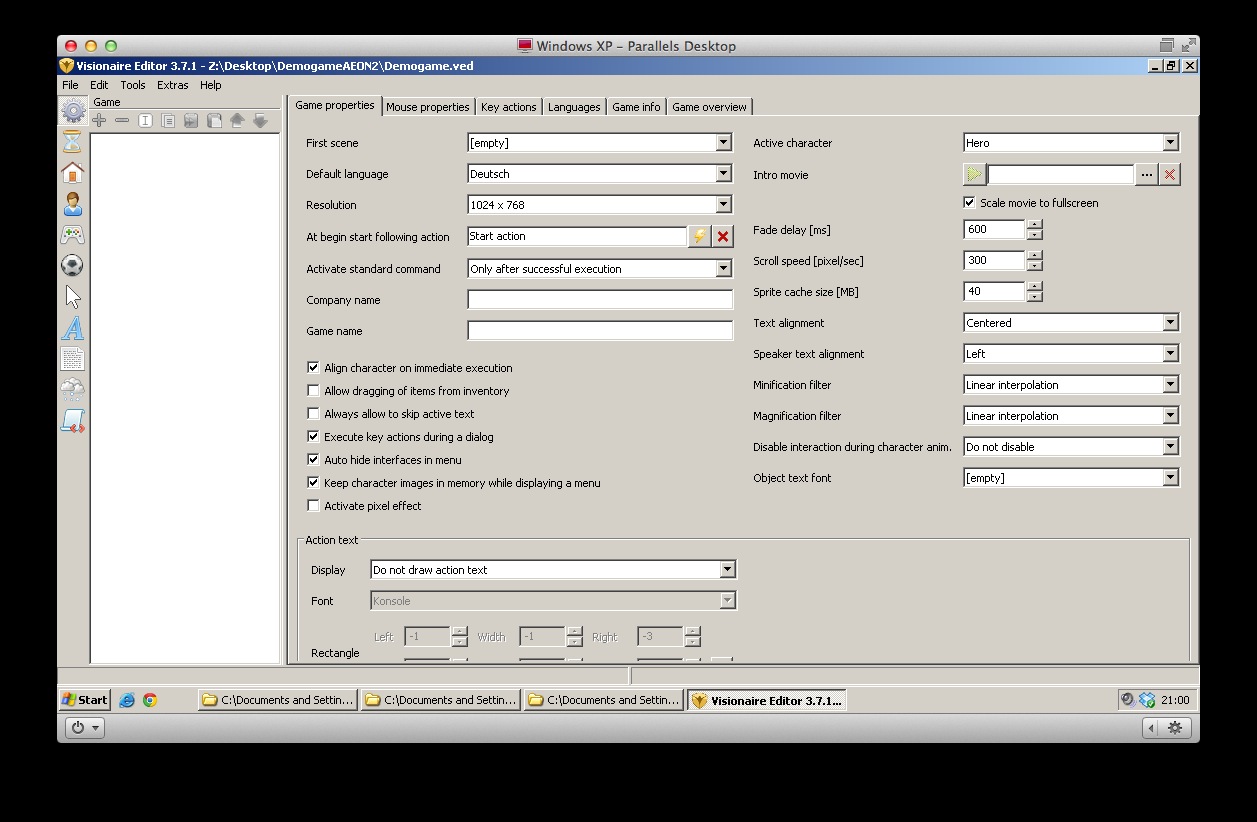This screenshot has width=1257, height=822.
Task: Open Characters via the person icon
Action: (x=73, y=203)
